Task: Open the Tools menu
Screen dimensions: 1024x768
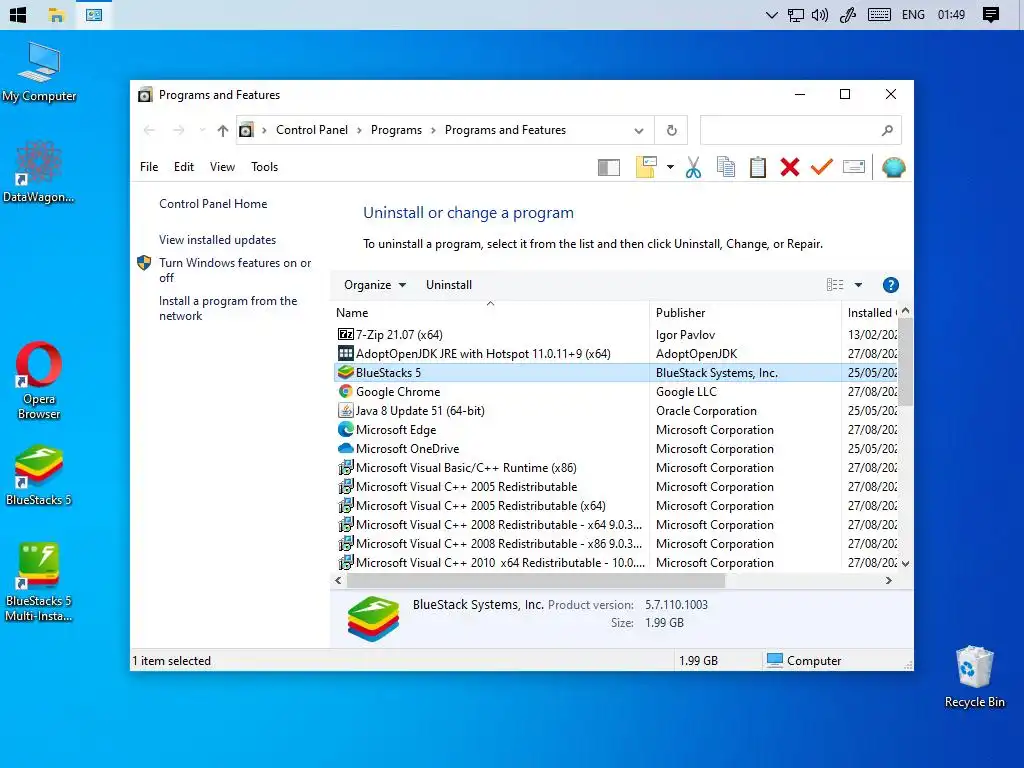Action: pos(264,167)
